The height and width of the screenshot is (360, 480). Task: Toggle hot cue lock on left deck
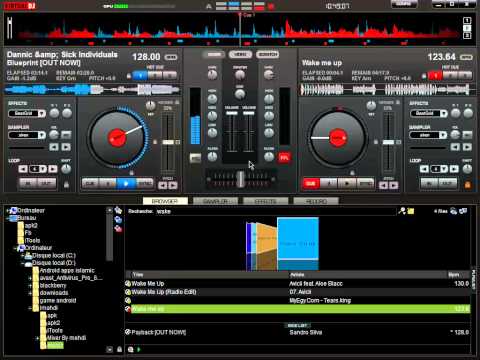(129, 76)
